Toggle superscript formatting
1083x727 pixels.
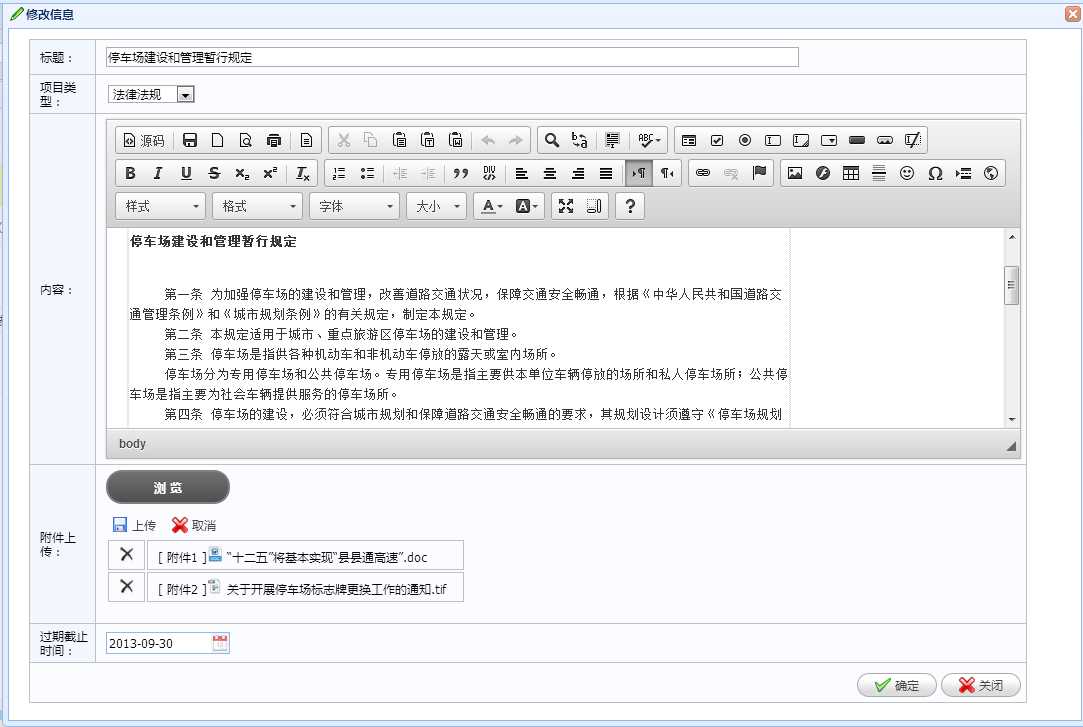tap(270, 173)
